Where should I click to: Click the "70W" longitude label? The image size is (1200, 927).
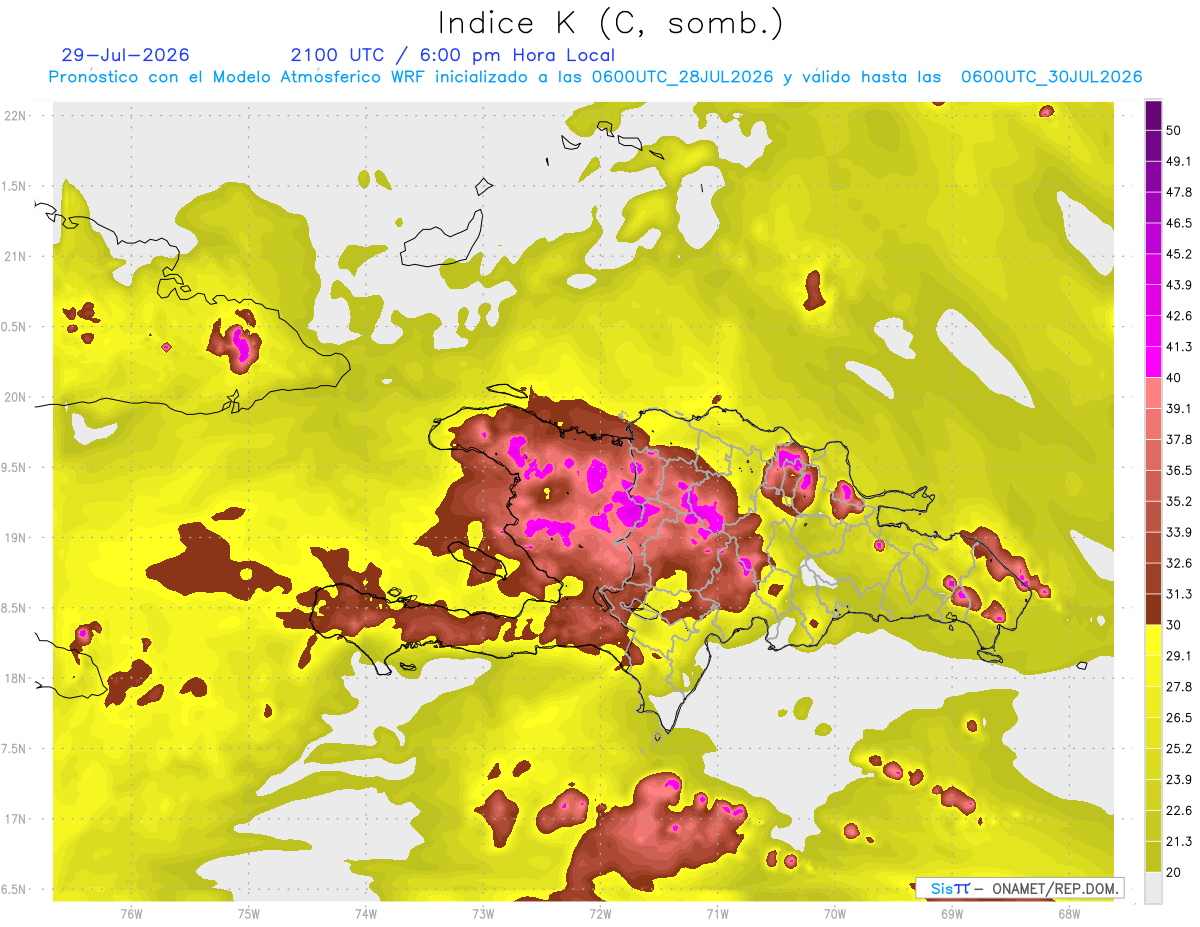[x=835, y=913]
